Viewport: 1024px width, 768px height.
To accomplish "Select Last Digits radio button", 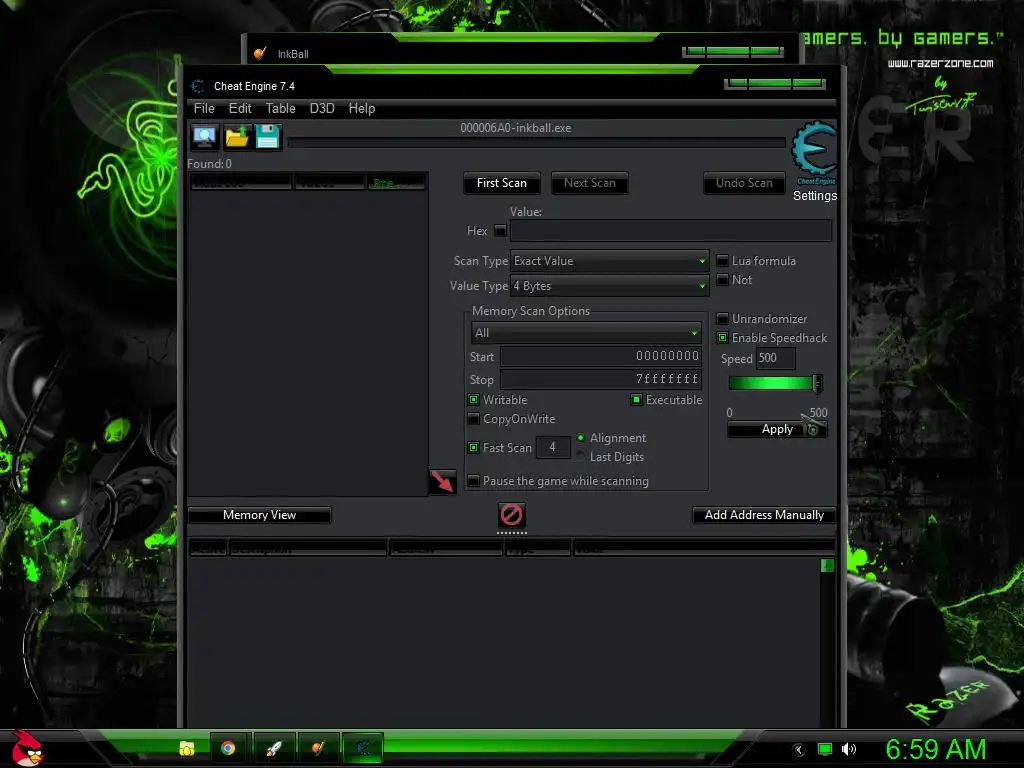I will pos(581,456).
